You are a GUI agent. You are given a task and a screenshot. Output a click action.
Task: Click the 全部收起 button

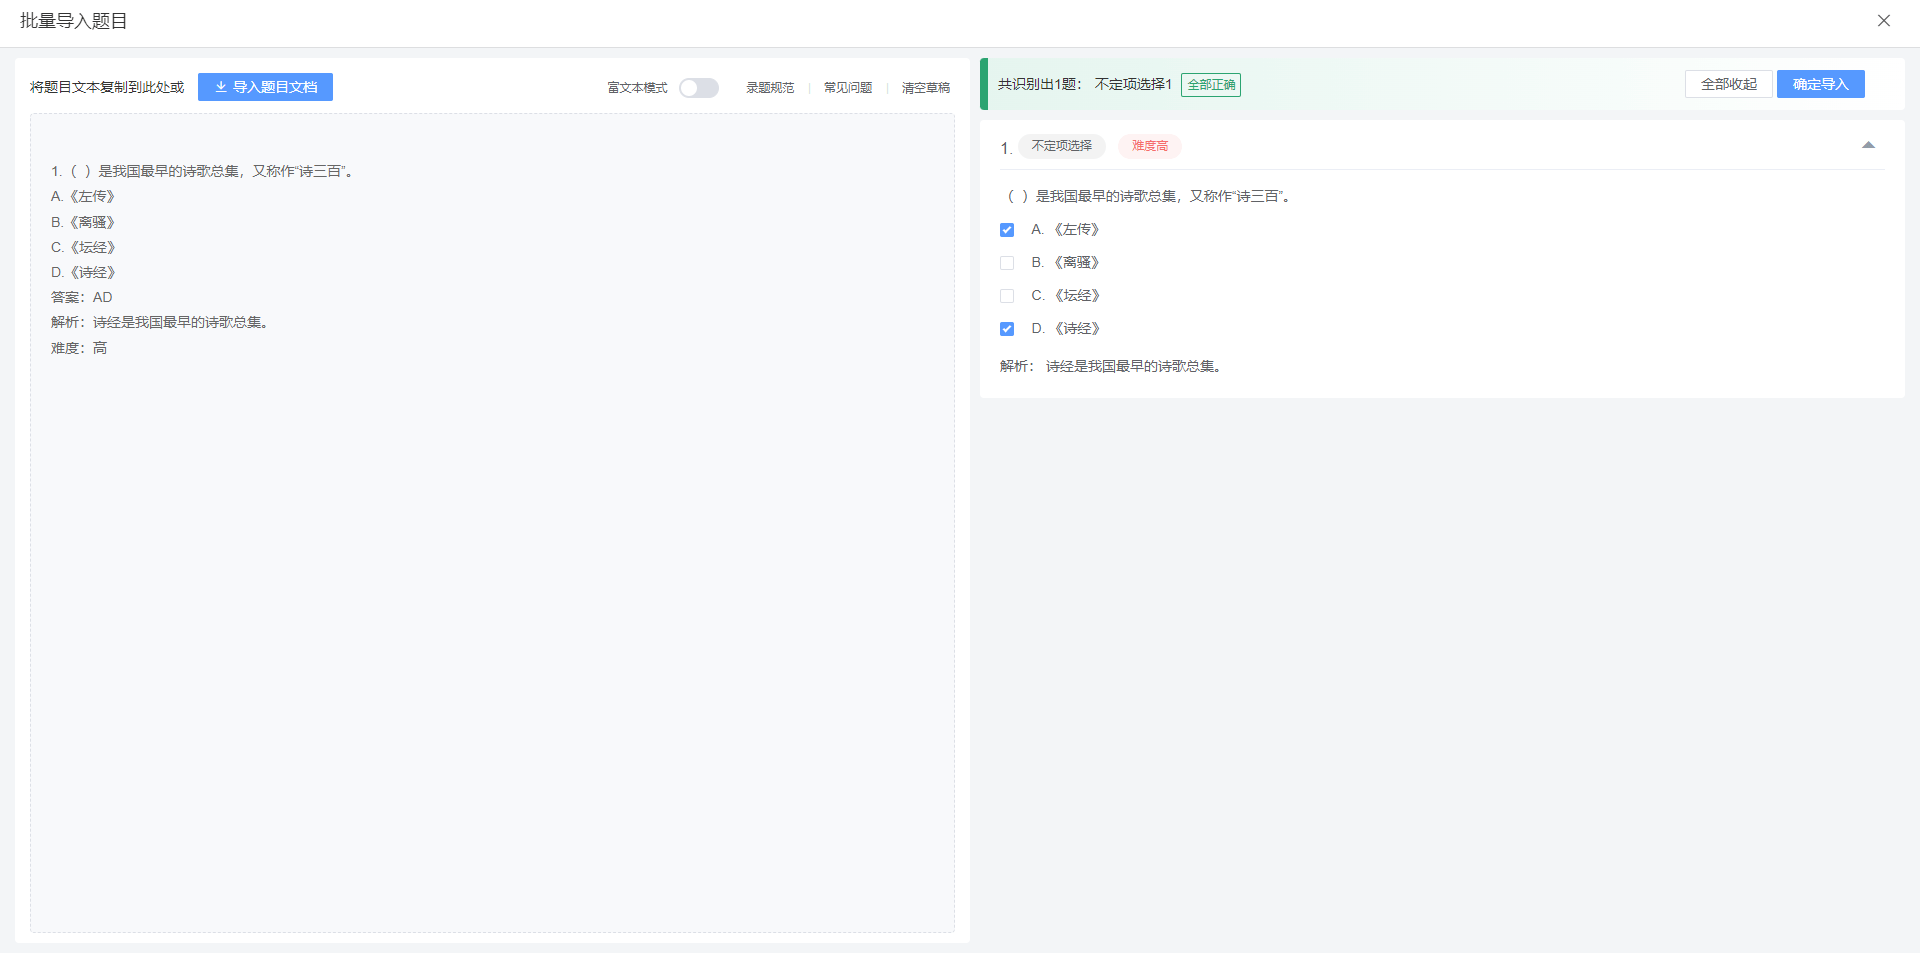point(1728,84)
